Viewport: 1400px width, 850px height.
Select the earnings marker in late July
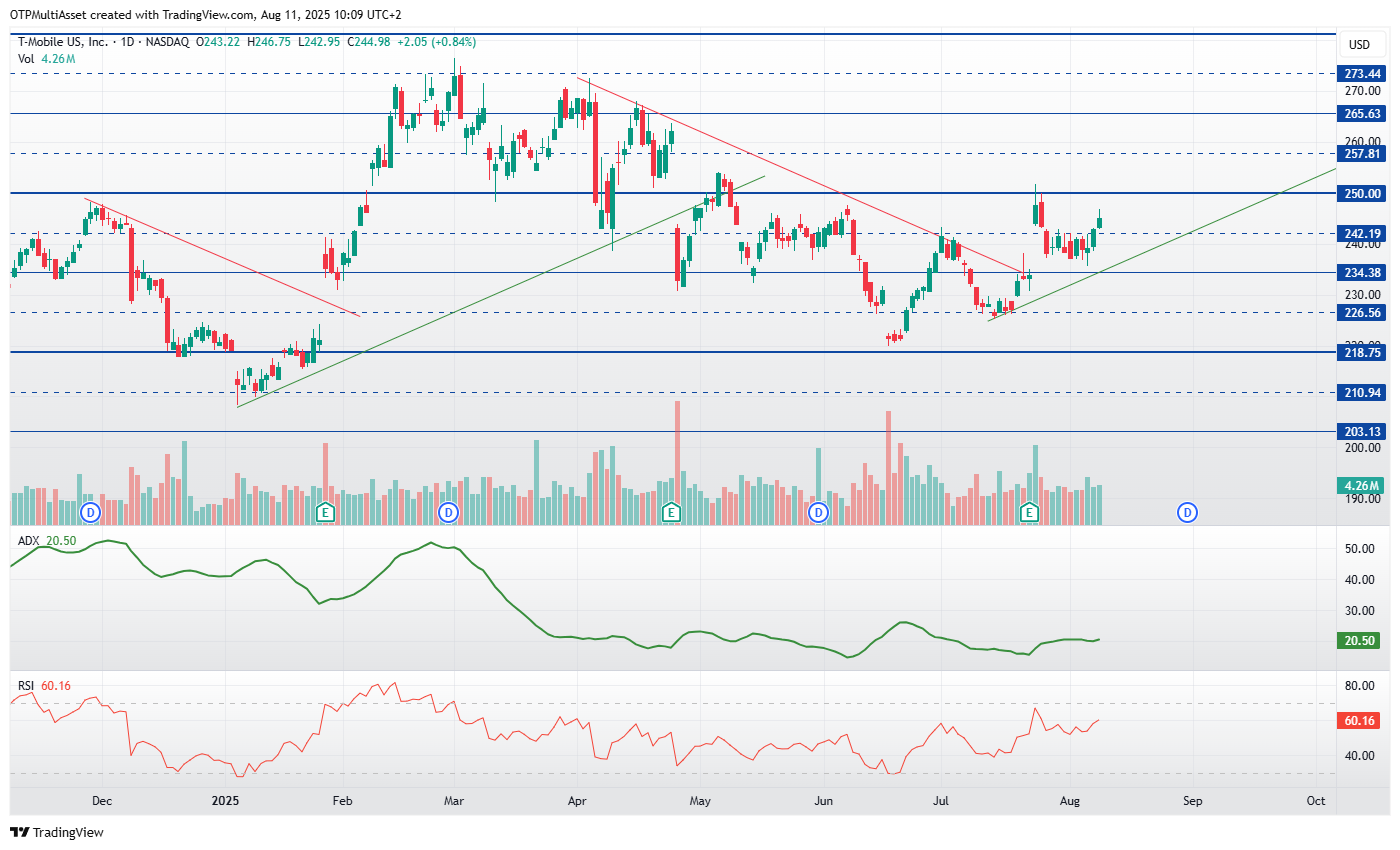pyautogui.click(x=1028, y=513)
